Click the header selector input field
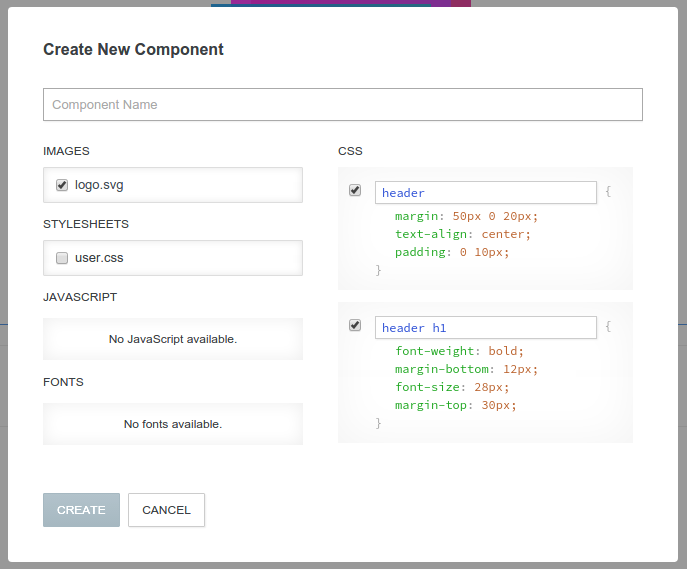 pos(486,193)
